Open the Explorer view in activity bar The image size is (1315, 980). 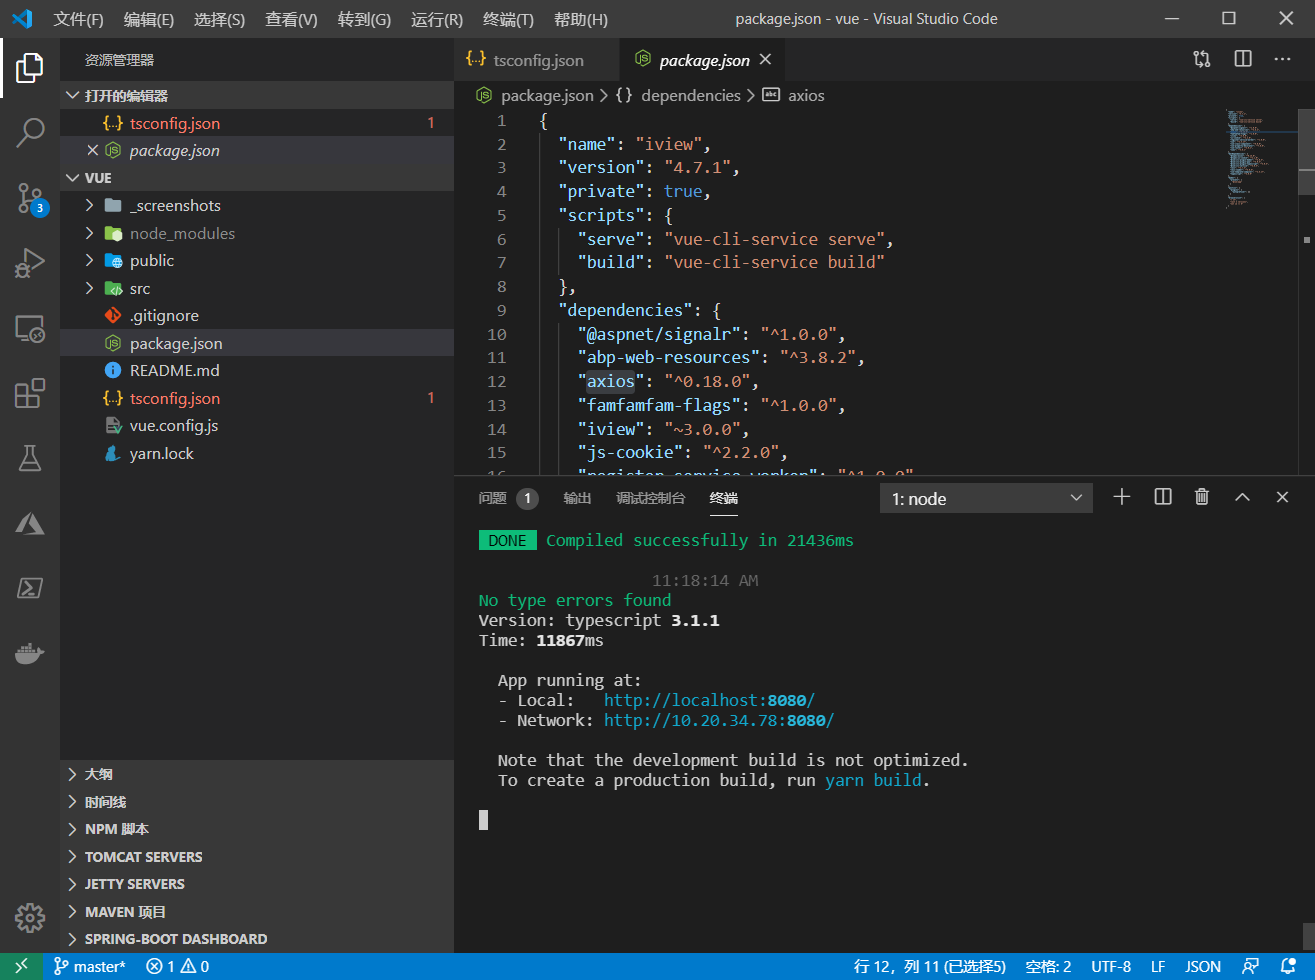tap(30, 68)
